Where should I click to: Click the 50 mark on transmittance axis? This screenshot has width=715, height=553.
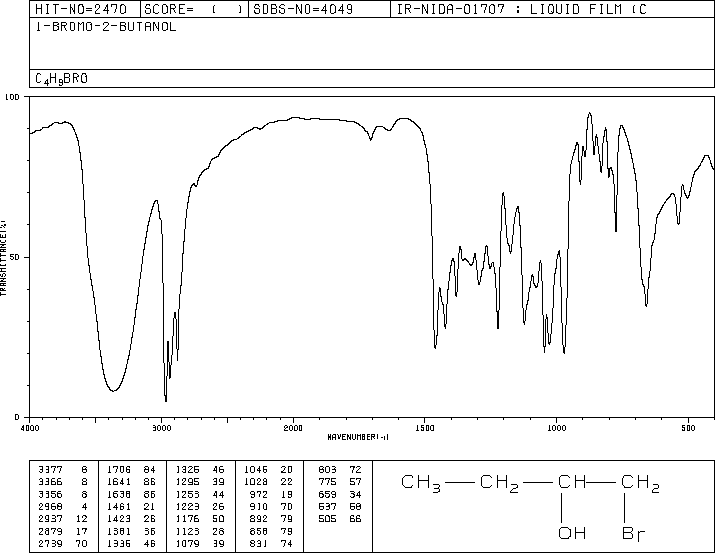pyautogui.click(x=15, y=257)
